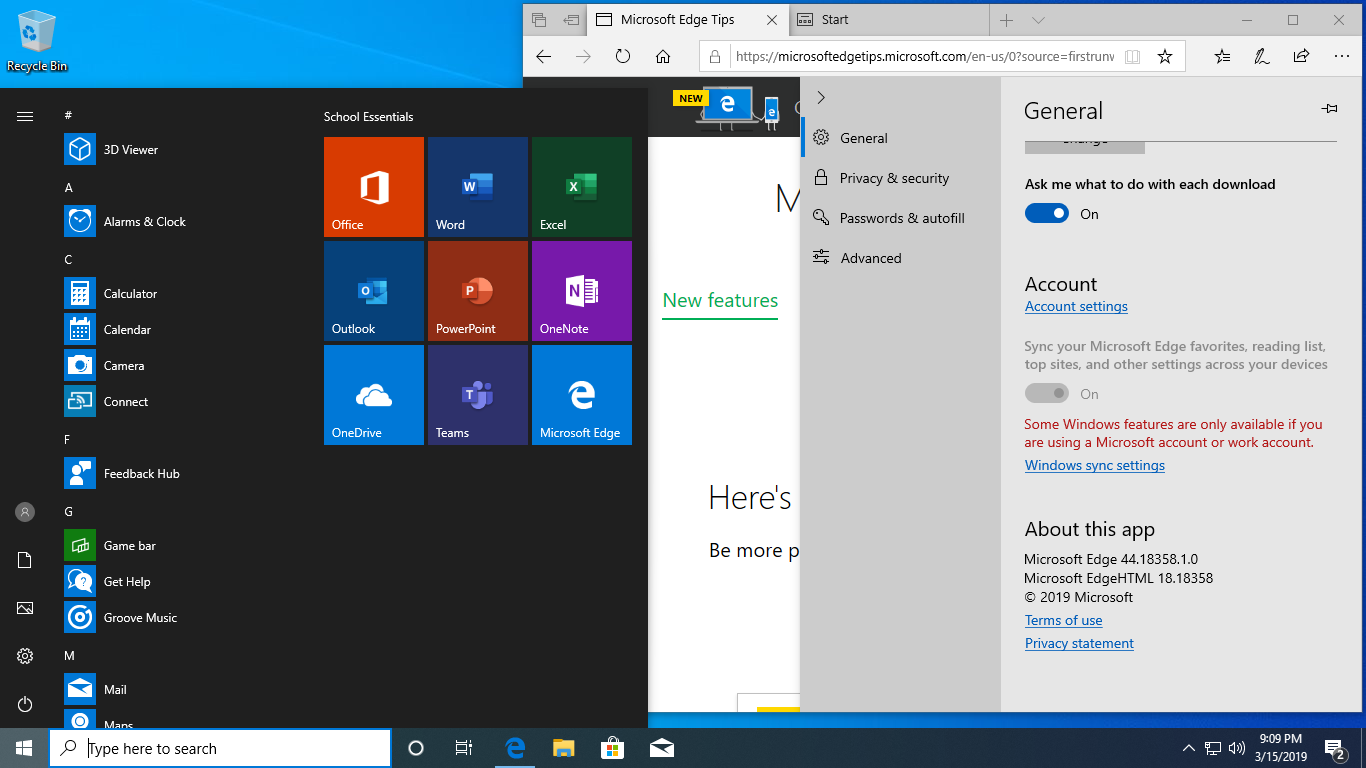Refresh the page in Edge

click(x=623, y=57)
